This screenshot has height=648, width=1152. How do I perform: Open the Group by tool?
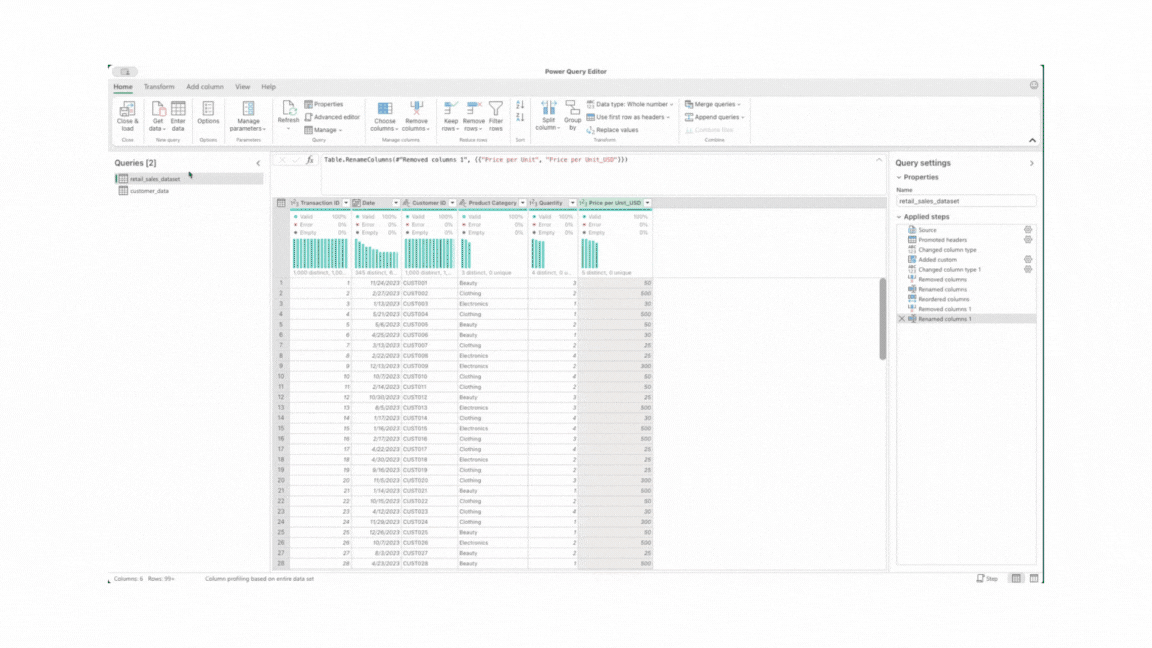point(572,116)
